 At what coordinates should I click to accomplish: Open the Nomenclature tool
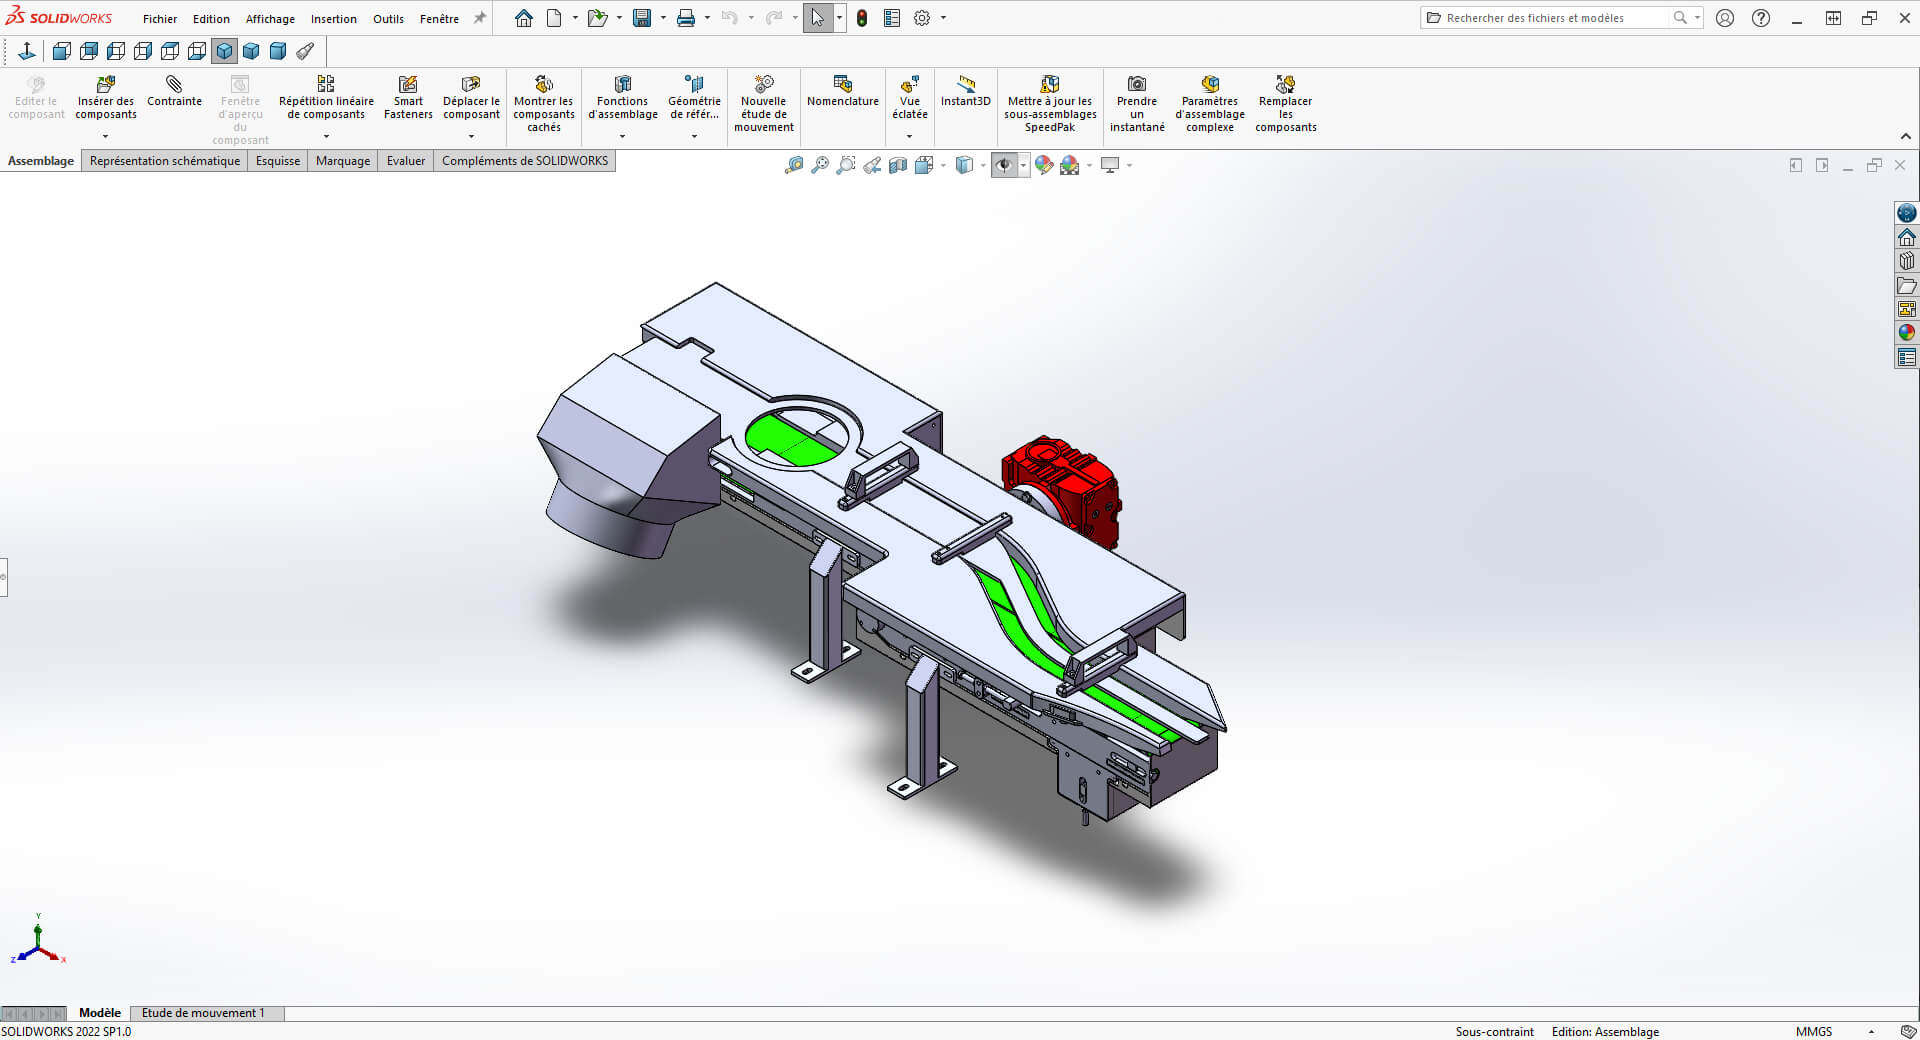coord(843,91)
